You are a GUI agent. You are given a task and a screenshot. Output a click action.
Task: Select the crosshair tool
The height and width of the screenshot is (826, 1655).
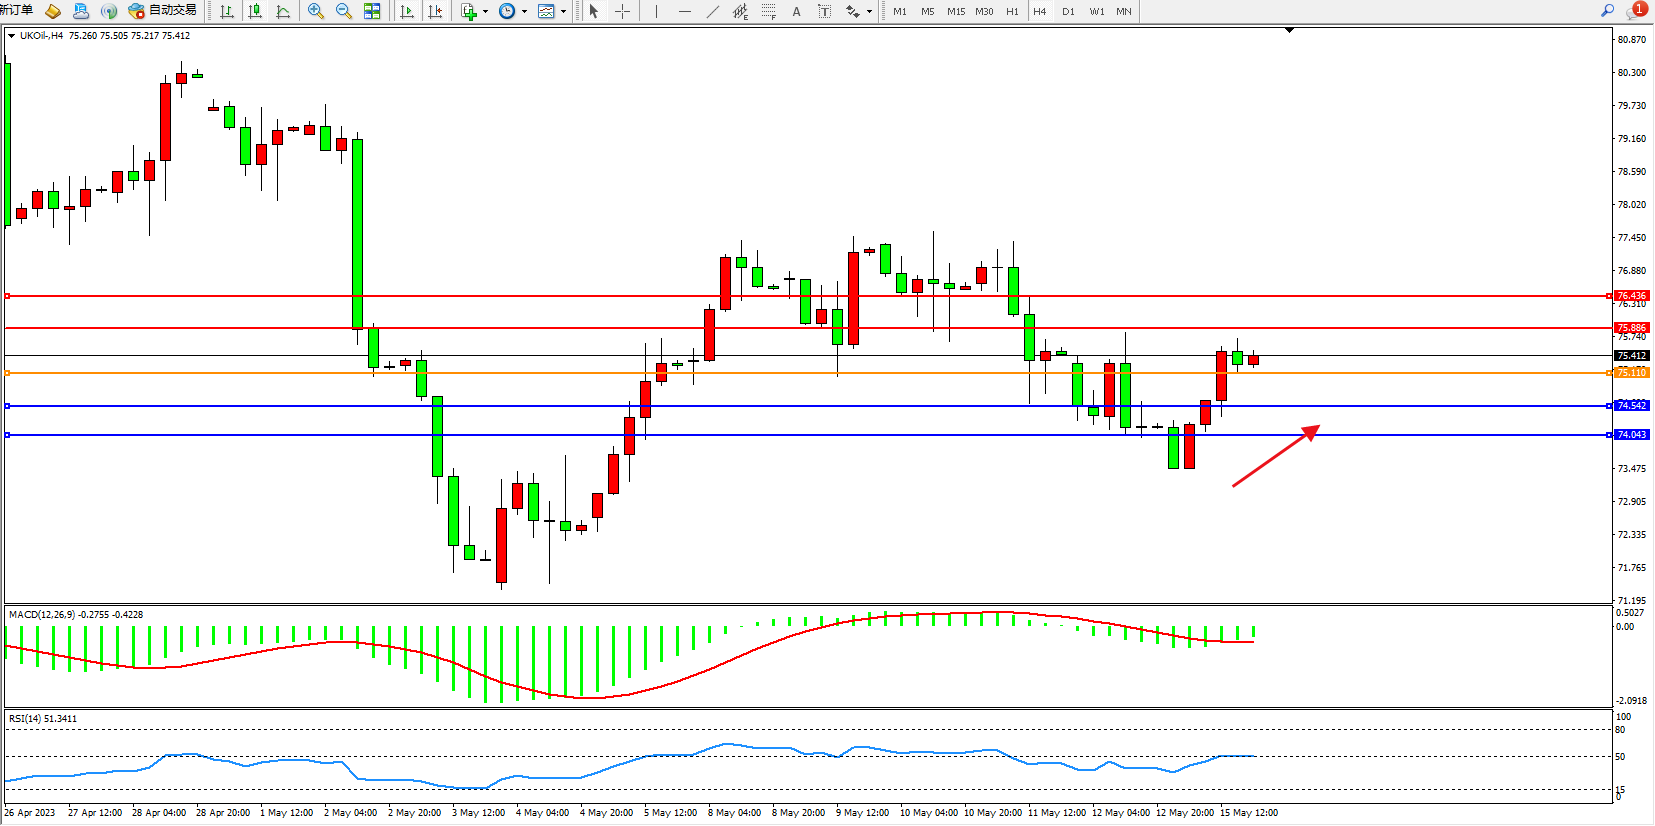click(622, 11)
